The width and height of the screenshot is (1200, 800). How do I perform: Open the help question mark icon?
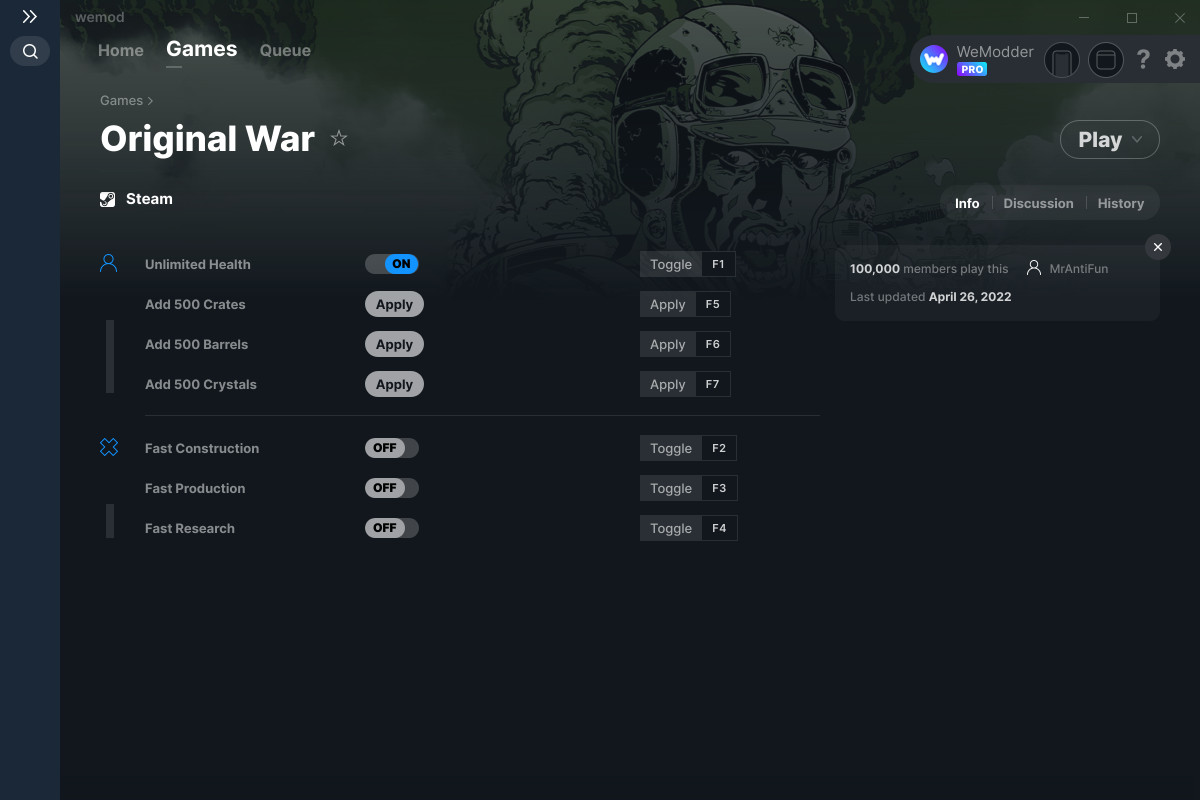click(x=1143, y=60)
